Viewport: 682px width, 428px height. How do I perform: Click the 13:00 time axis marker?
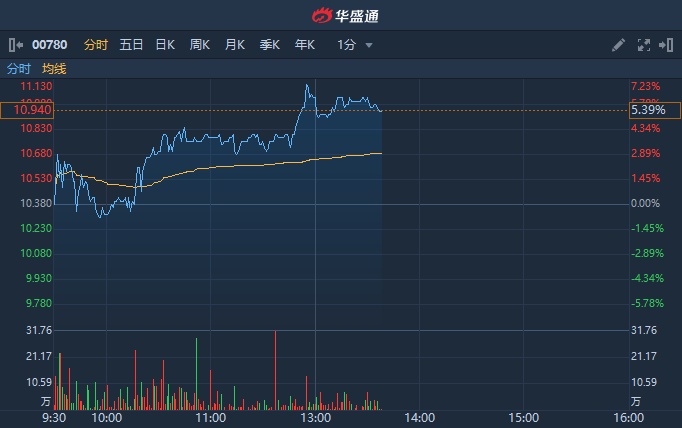click(x=315, y=417)
